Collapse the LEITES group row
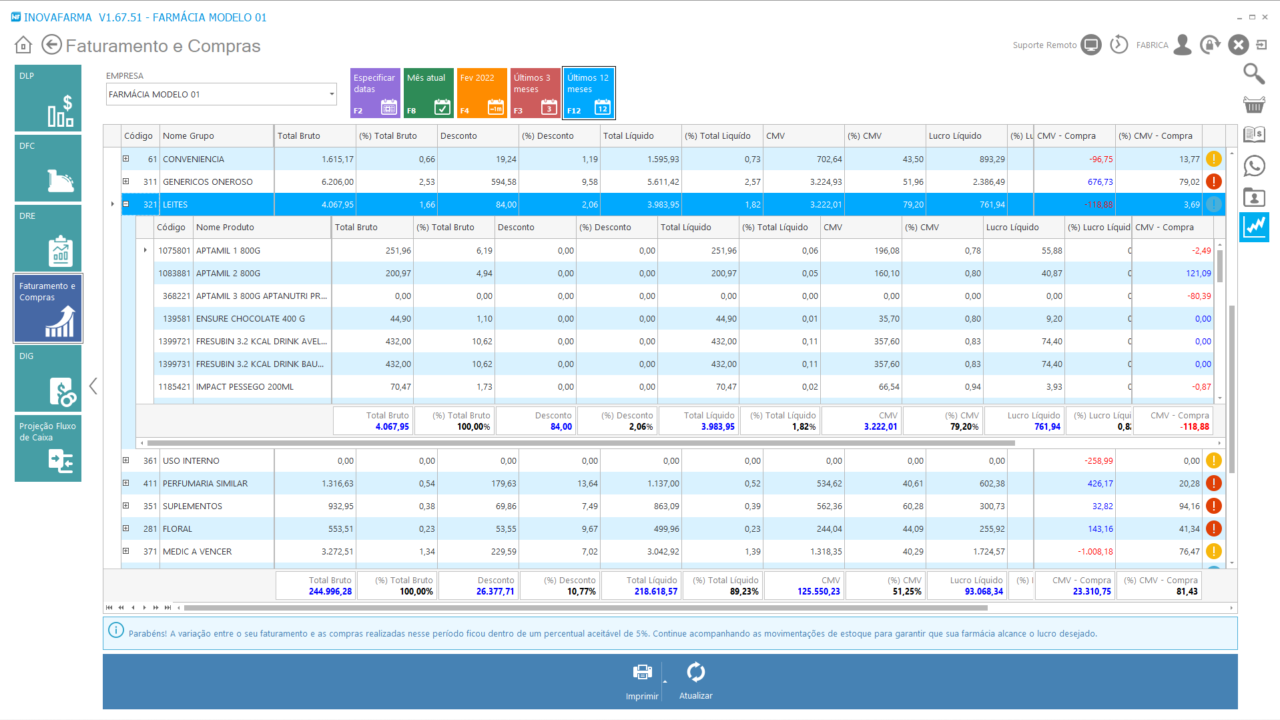Image resolution: width=1280 pixels, height=720 pixels. click(126, 204)
